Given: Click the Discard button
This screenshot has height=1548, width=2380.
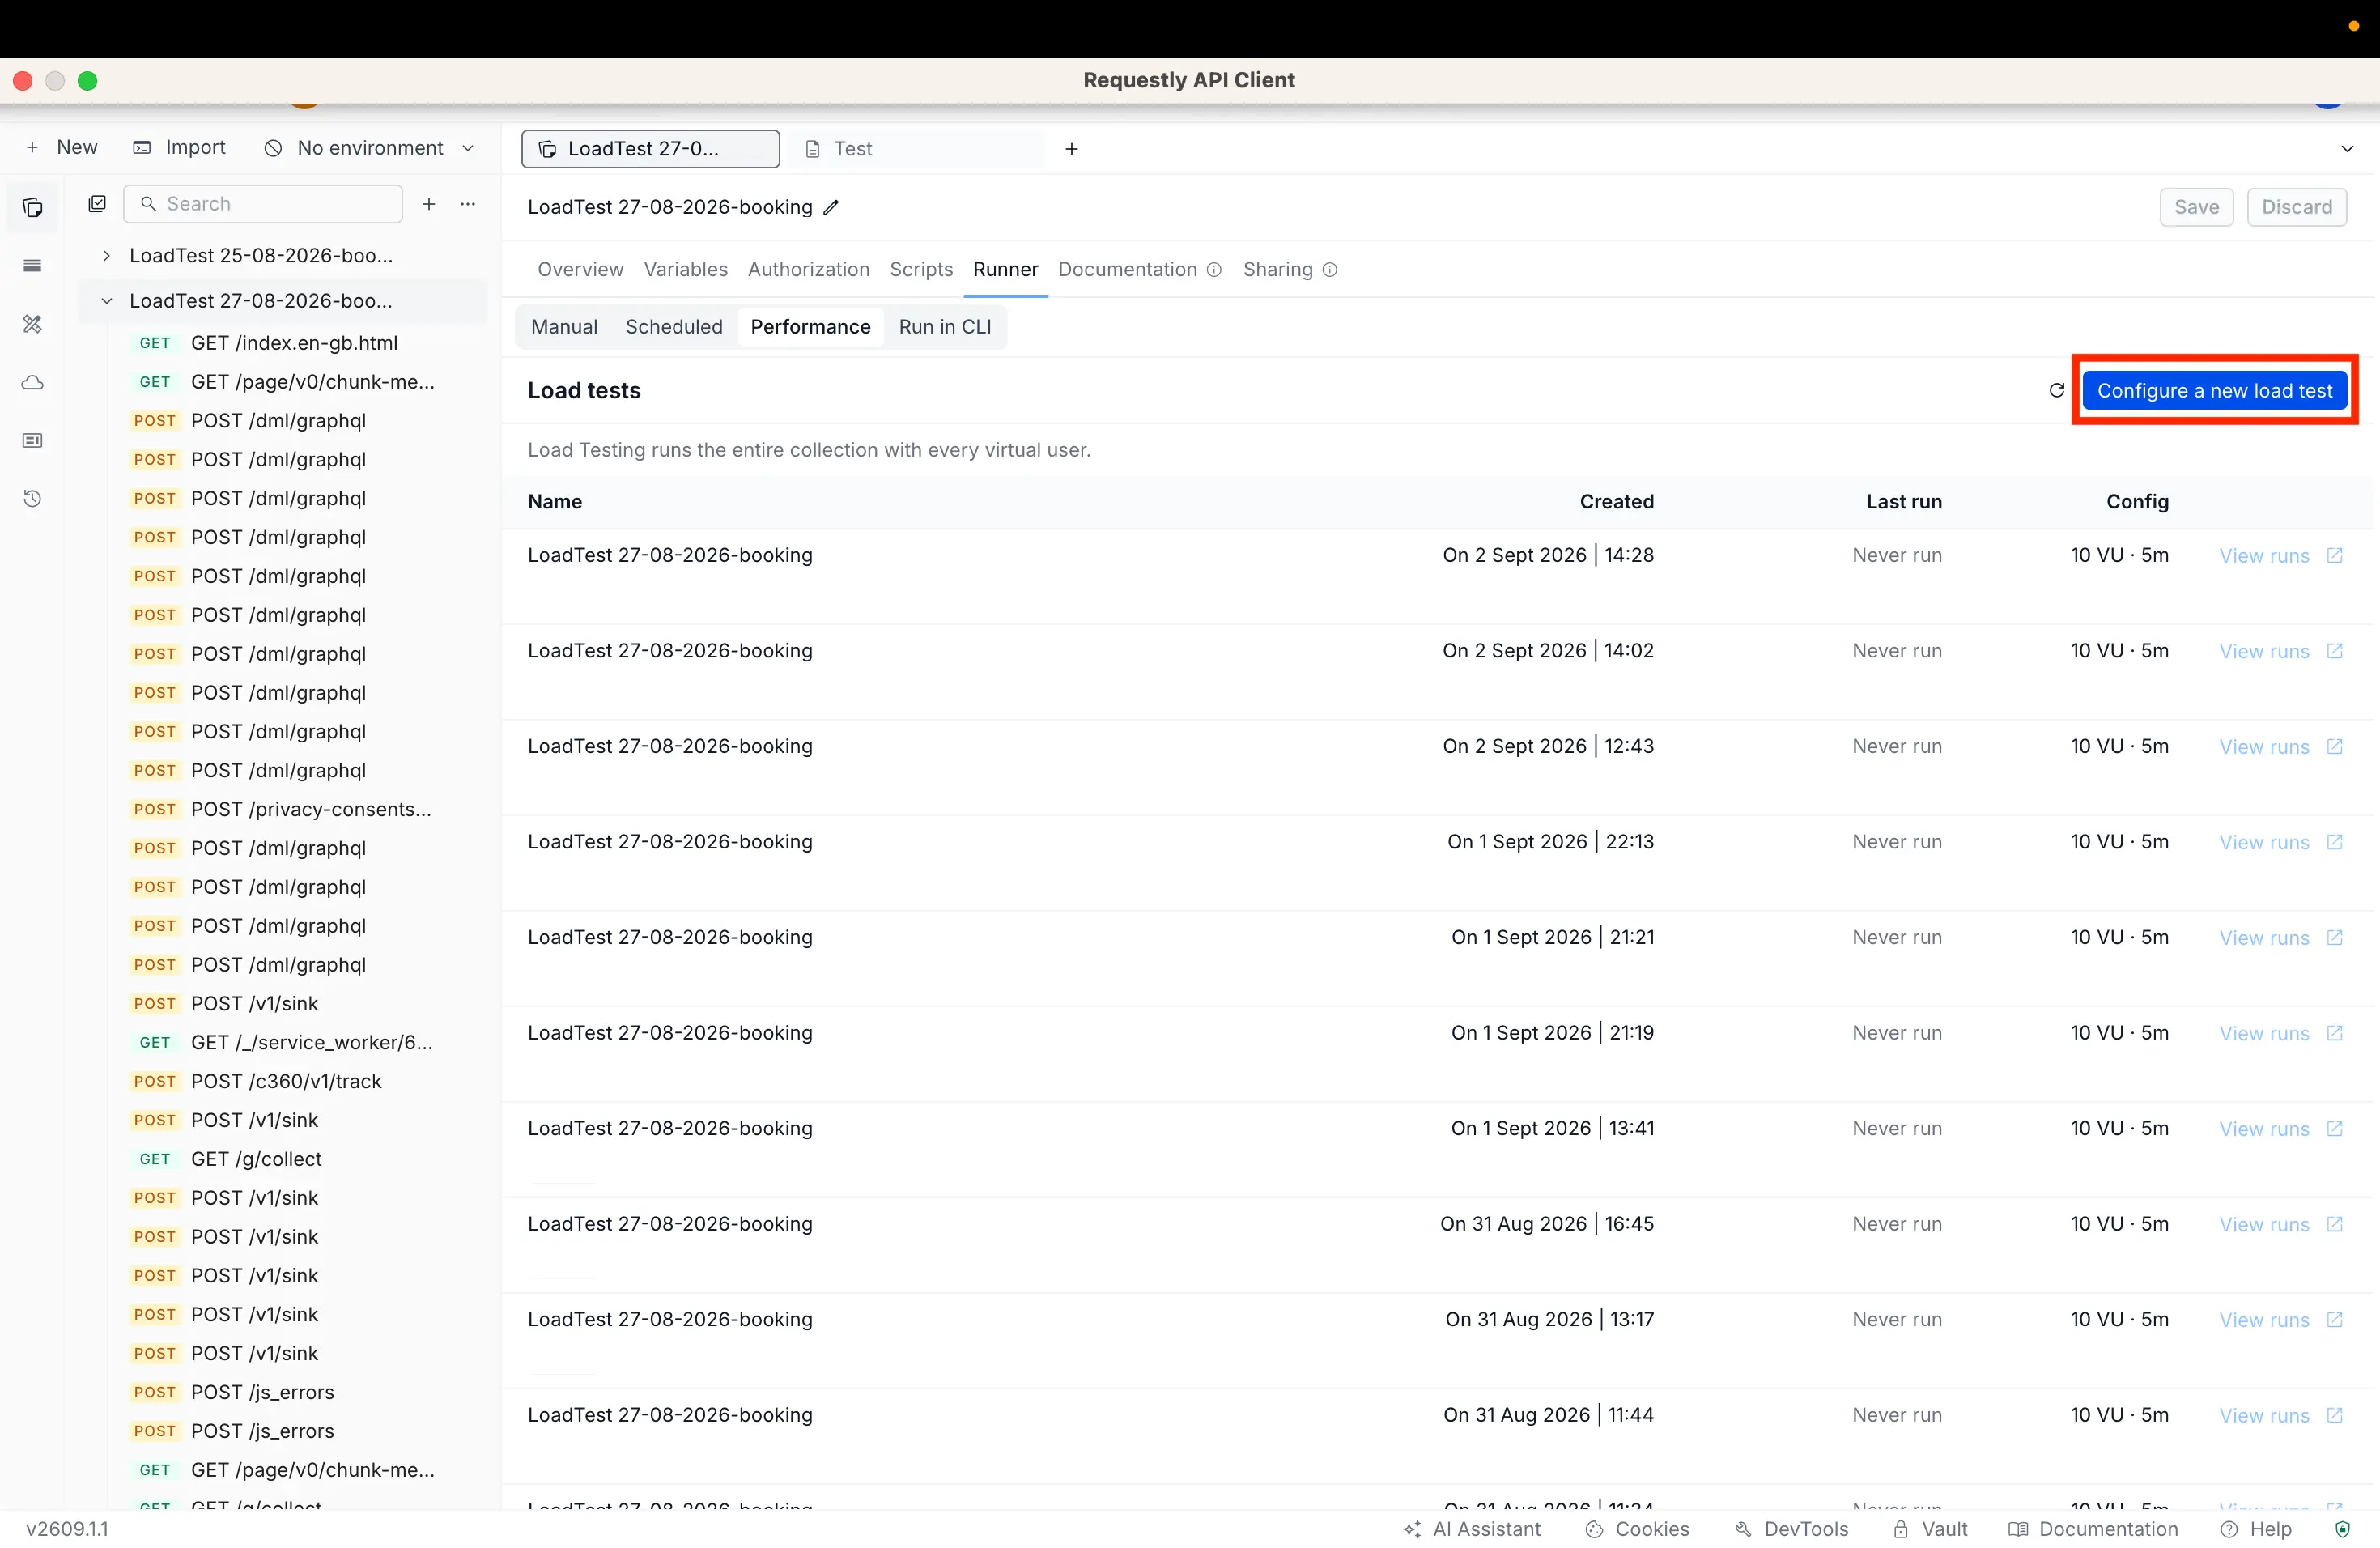Looking at the screenshot, I should [2297, 207].
